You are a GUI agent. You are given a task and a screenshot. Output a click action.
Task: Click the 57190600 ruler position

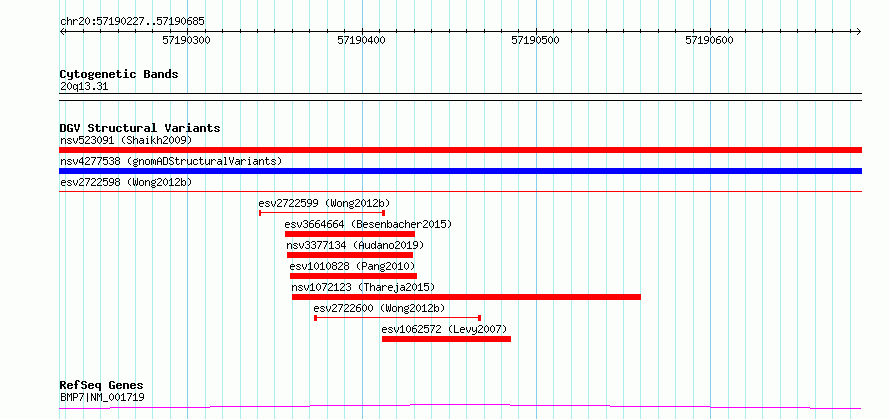(710, 40)
